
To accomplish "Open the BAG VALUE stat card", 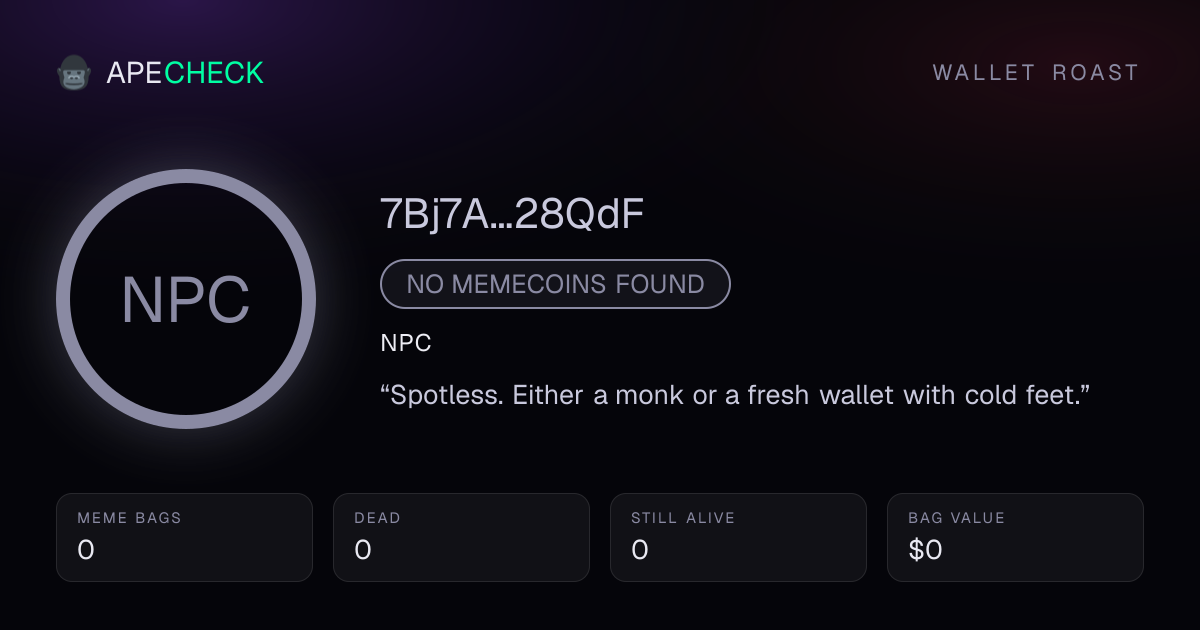I will [x=1015, y=537].
